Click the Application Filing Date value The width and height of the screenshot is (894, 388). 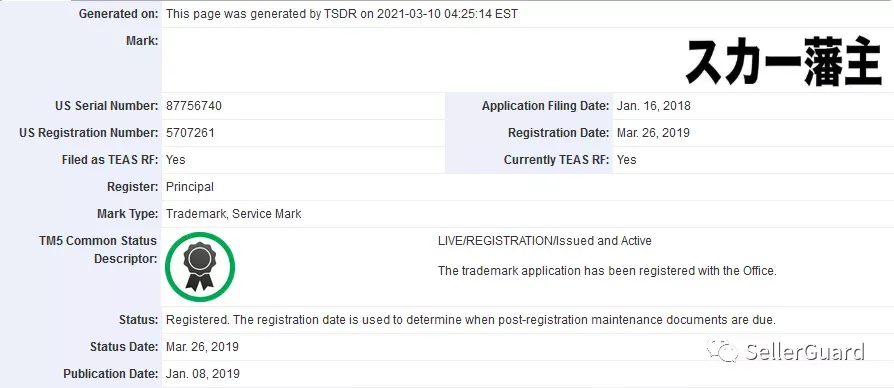[653, 106]
